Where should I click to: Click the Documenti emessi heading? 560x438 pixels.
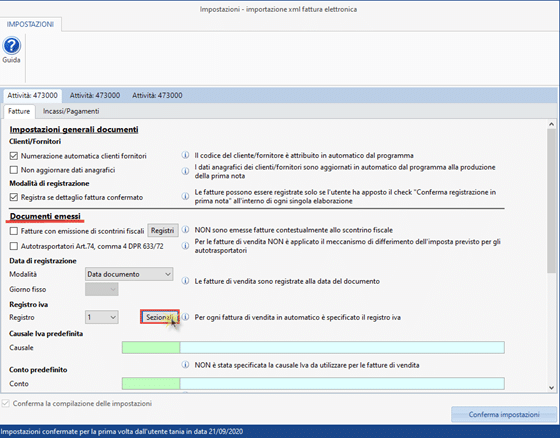tap(45, 216)
